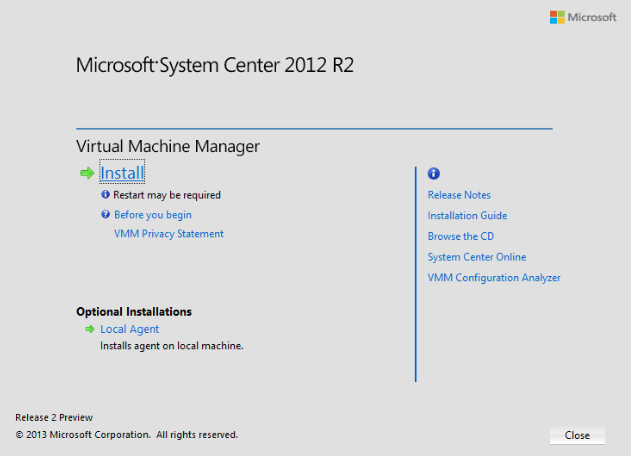Open the VMM Privacy Statement
Viewport: 632px width, 456px height.
(168, 234)
